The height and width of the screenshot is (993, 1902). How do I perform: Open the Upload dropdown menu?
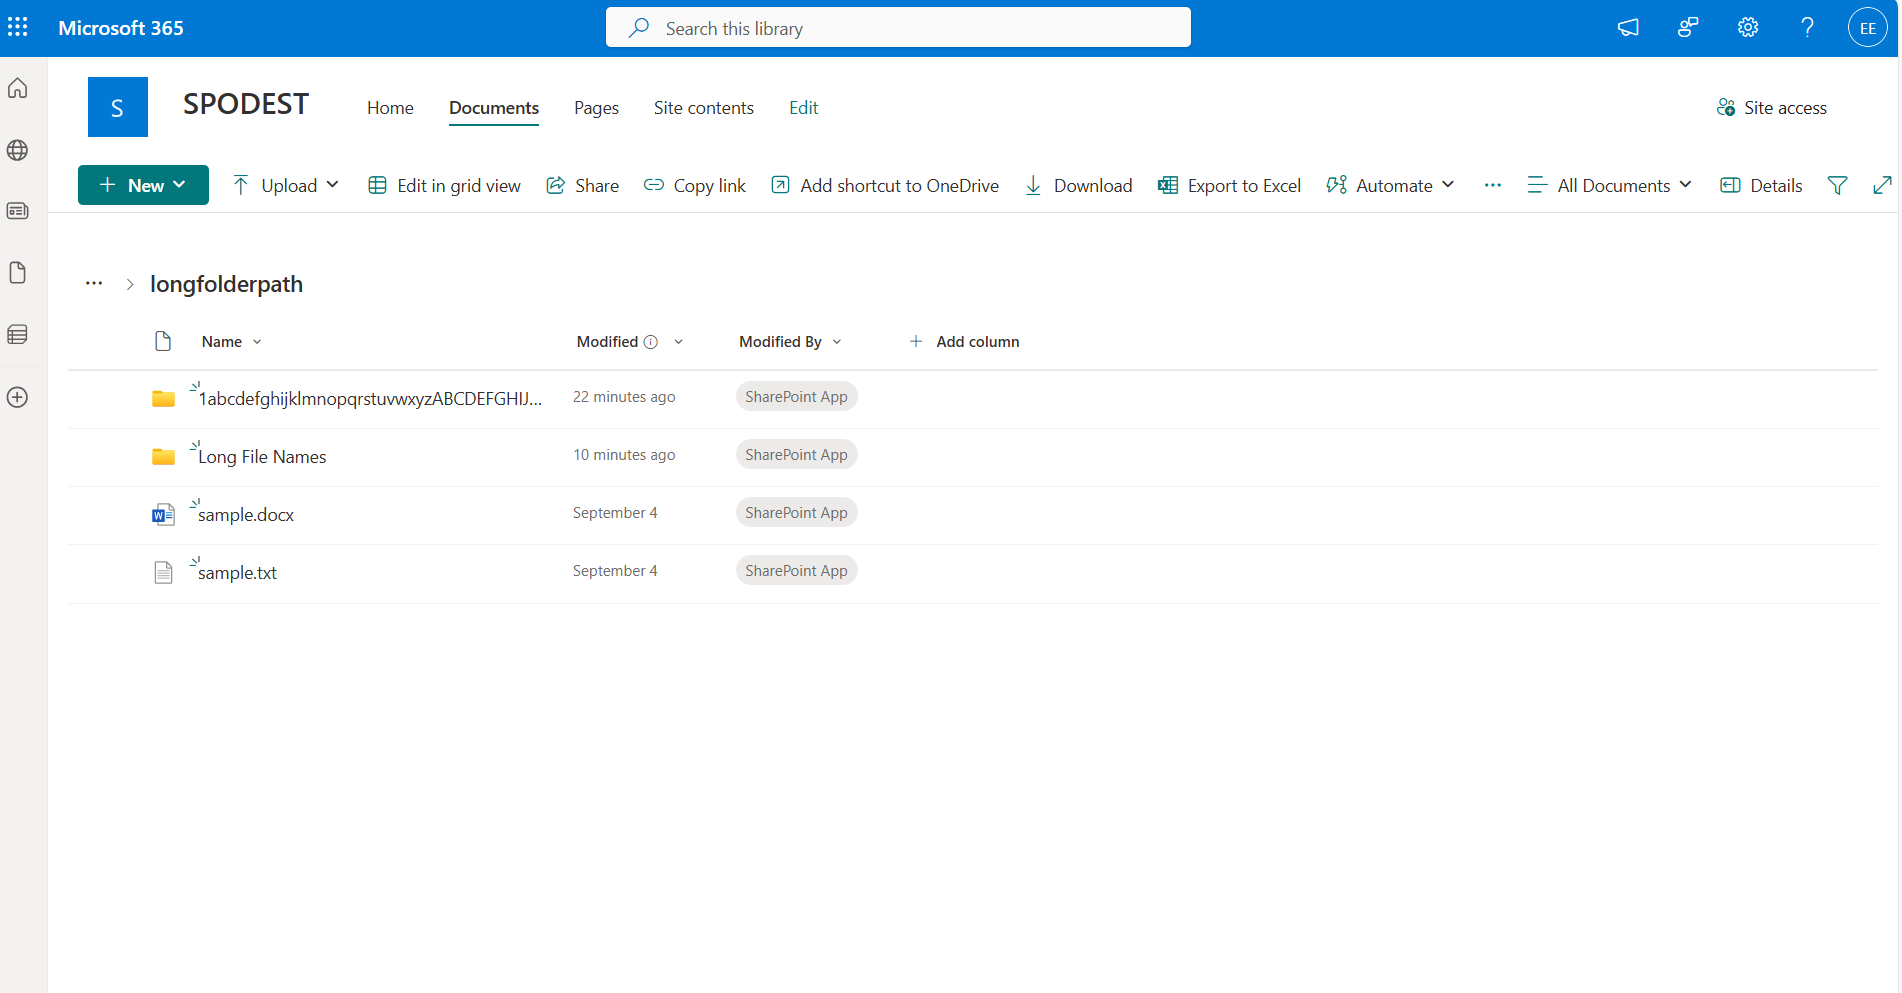tap(286, 186)
